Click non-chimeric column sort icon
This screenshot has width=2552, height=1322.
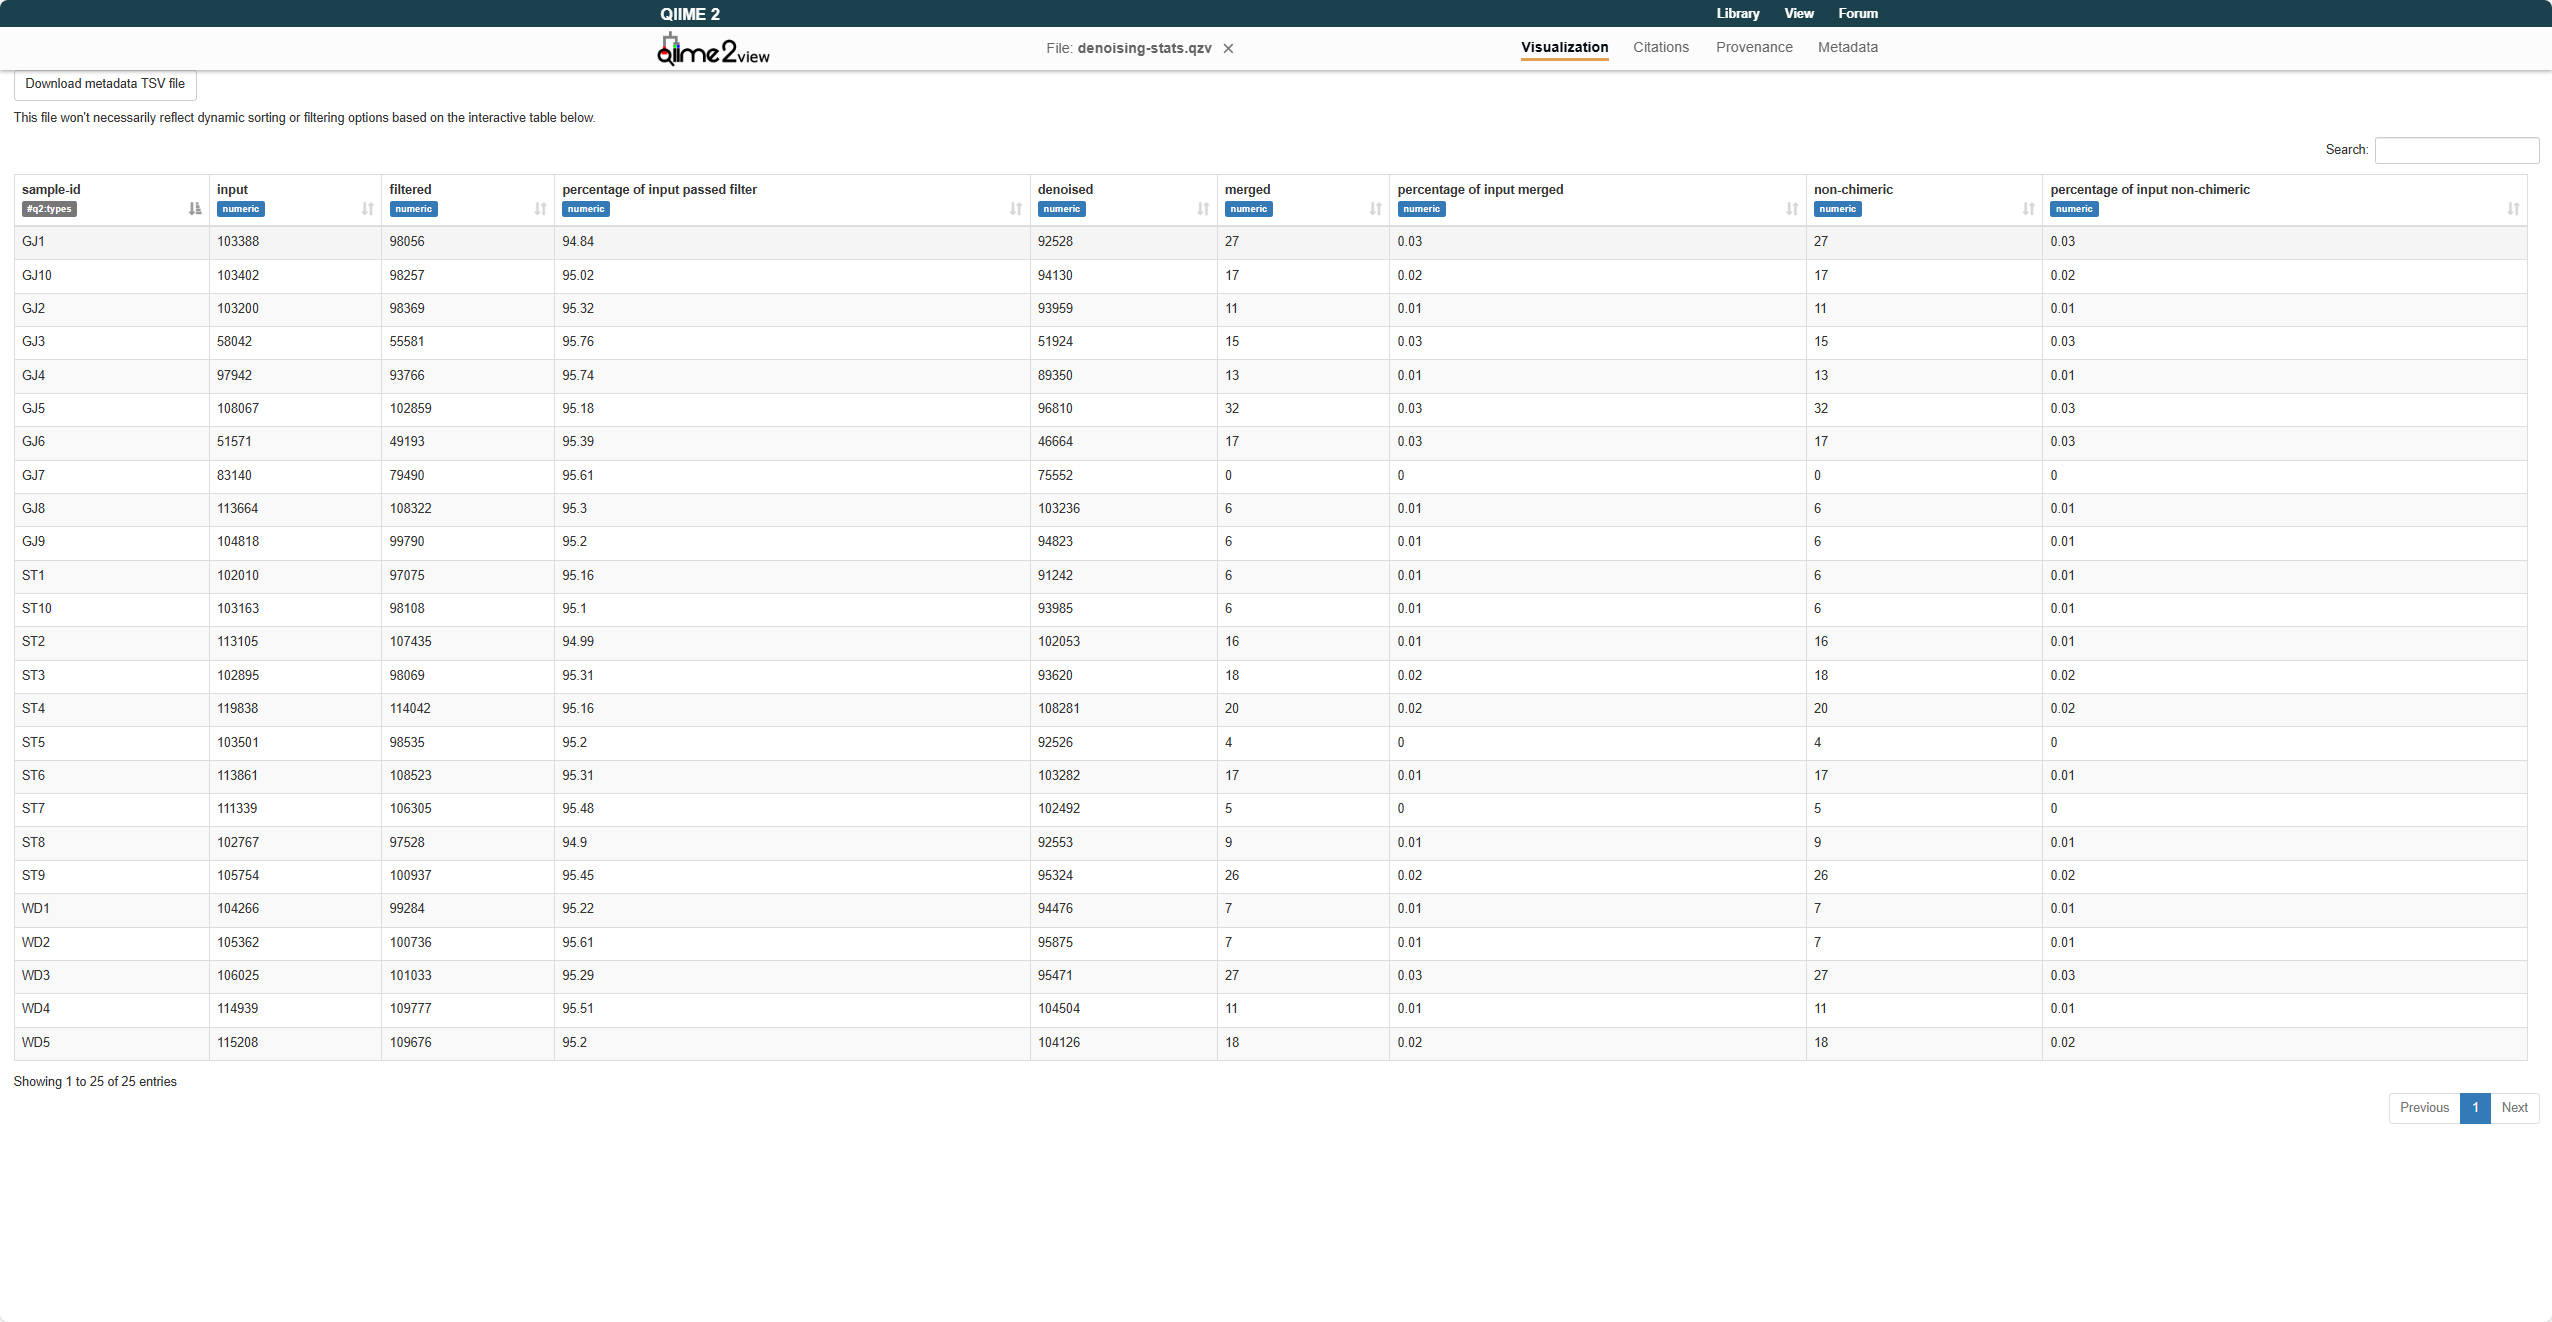[x=2027, y=209]
